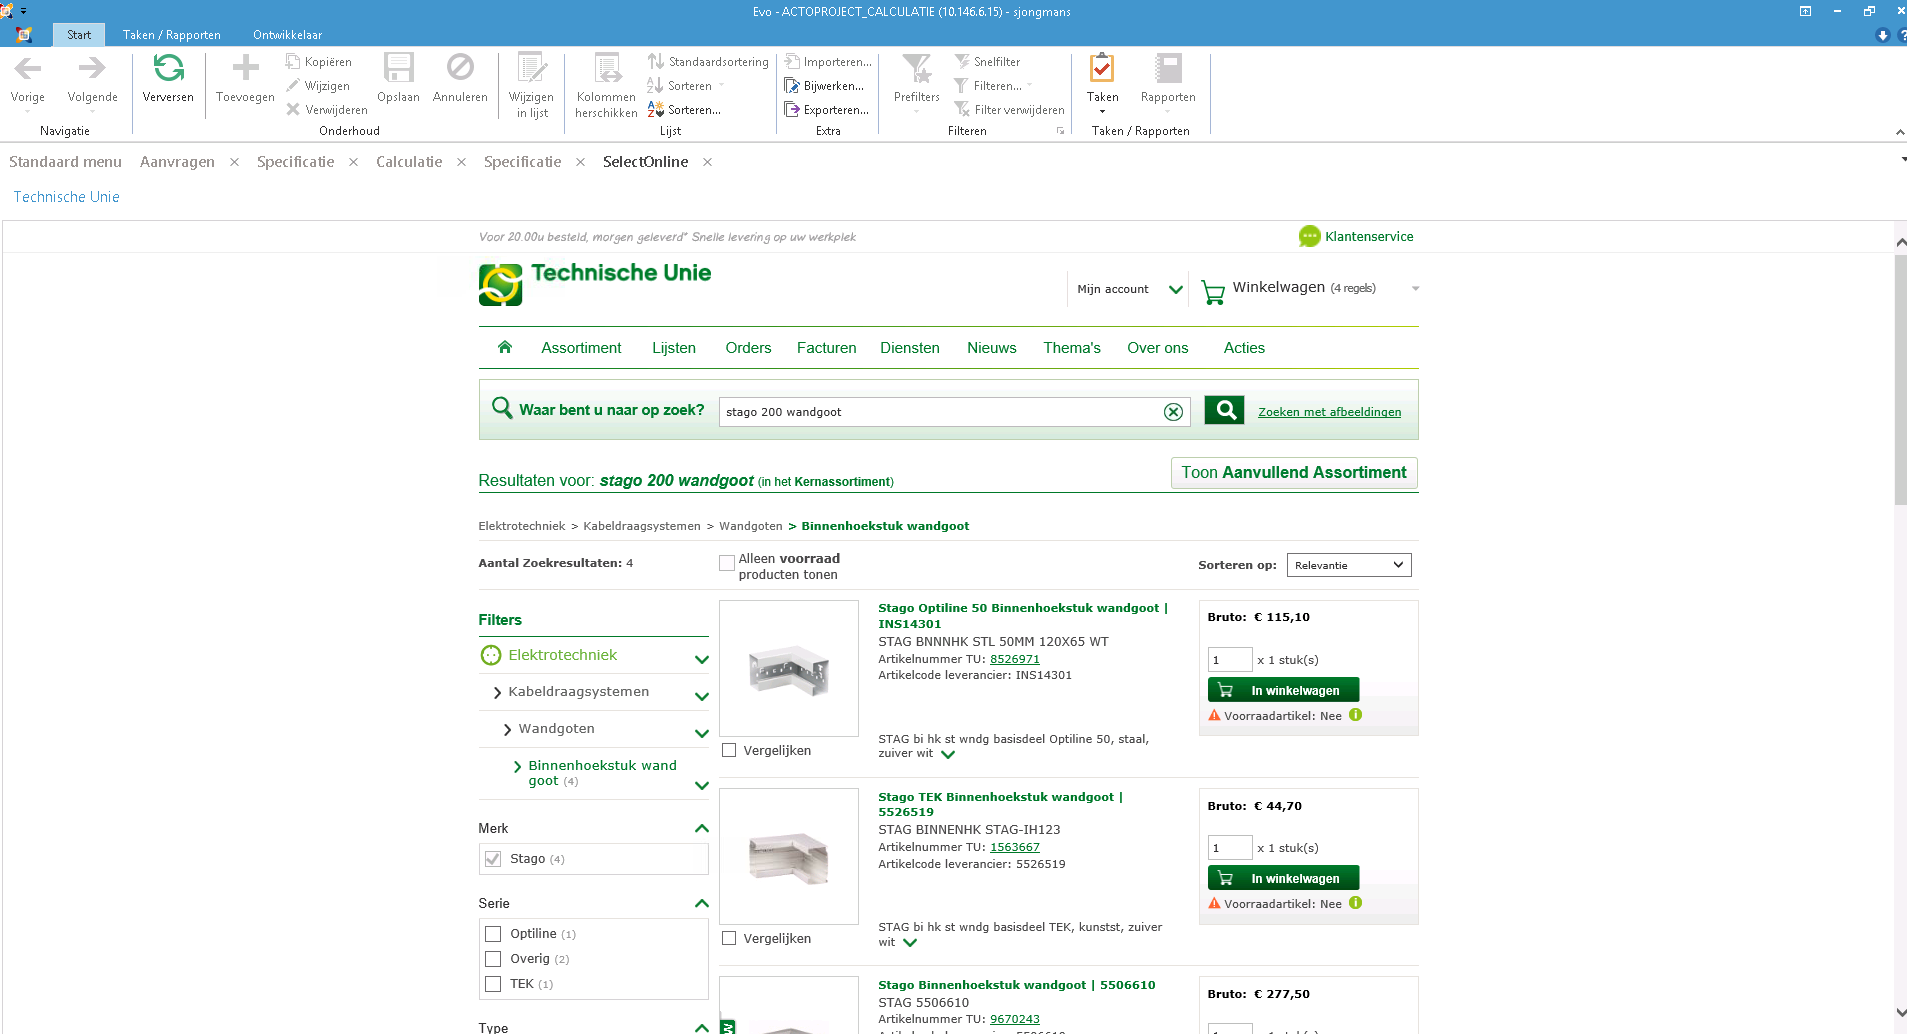Open the Aanvragen tab
Image resolution: width=1907 pixels, height=1034 pixels.
pyautogui.click(x=177, y=162)
